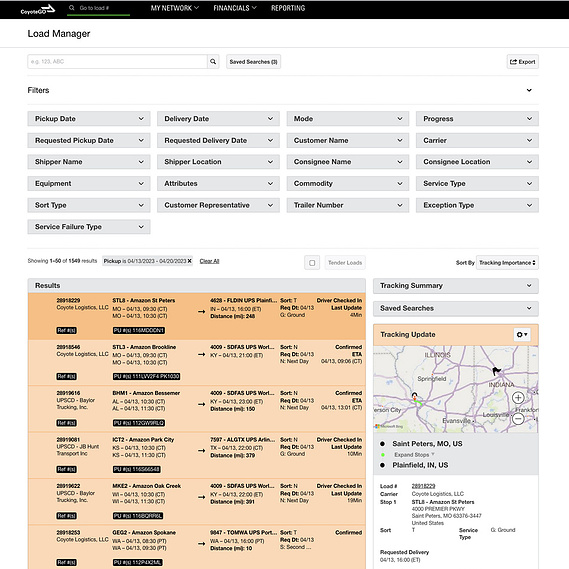Open Reporting menu item
569x569 pixels.
coord(288,8)
